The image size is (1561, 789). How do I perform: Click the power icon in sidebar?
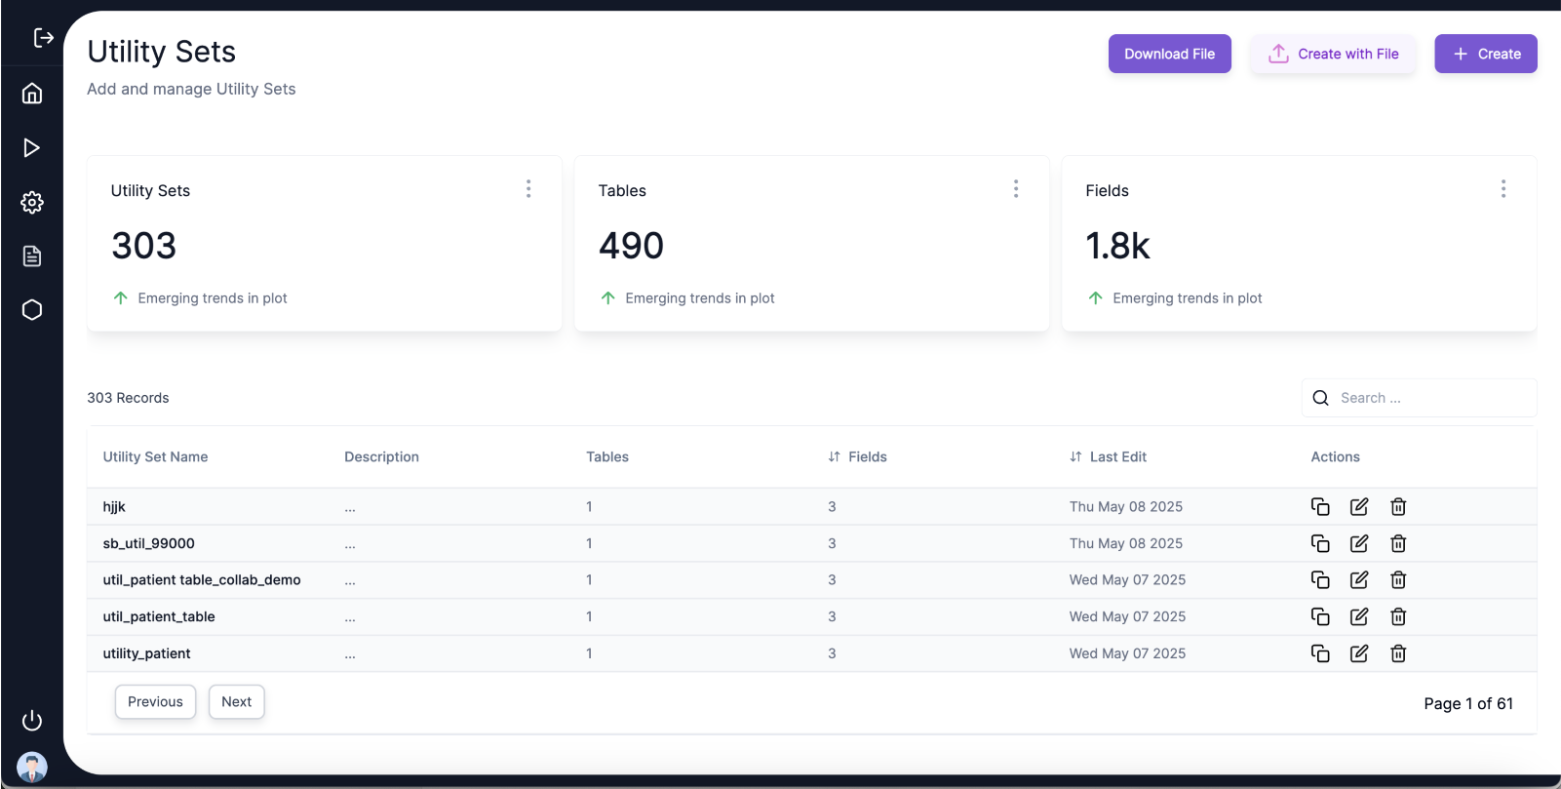[32, 720]
